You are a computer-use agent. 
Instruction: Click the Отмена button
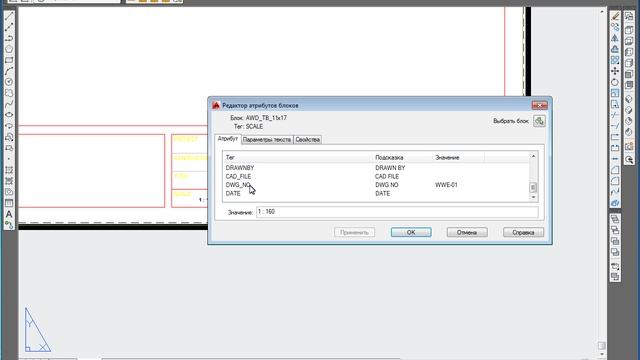tap(467, 232)
